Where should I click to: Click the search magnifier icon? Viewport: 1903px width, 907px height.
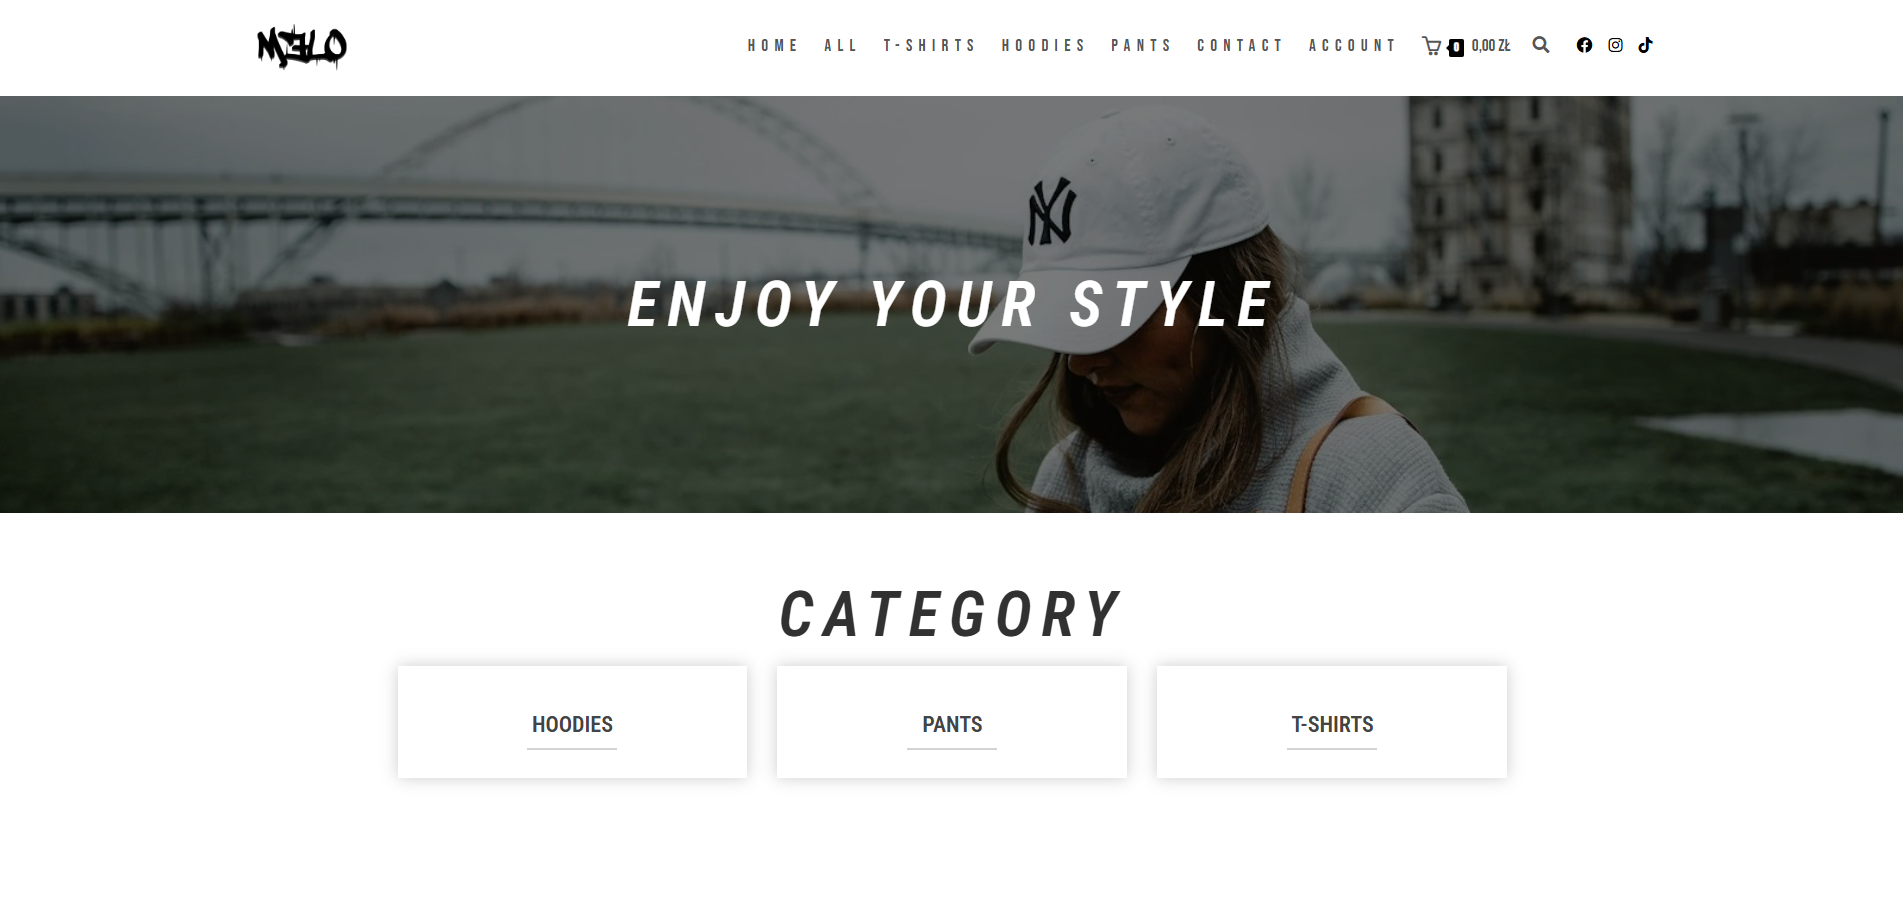tap(1541, 45)
